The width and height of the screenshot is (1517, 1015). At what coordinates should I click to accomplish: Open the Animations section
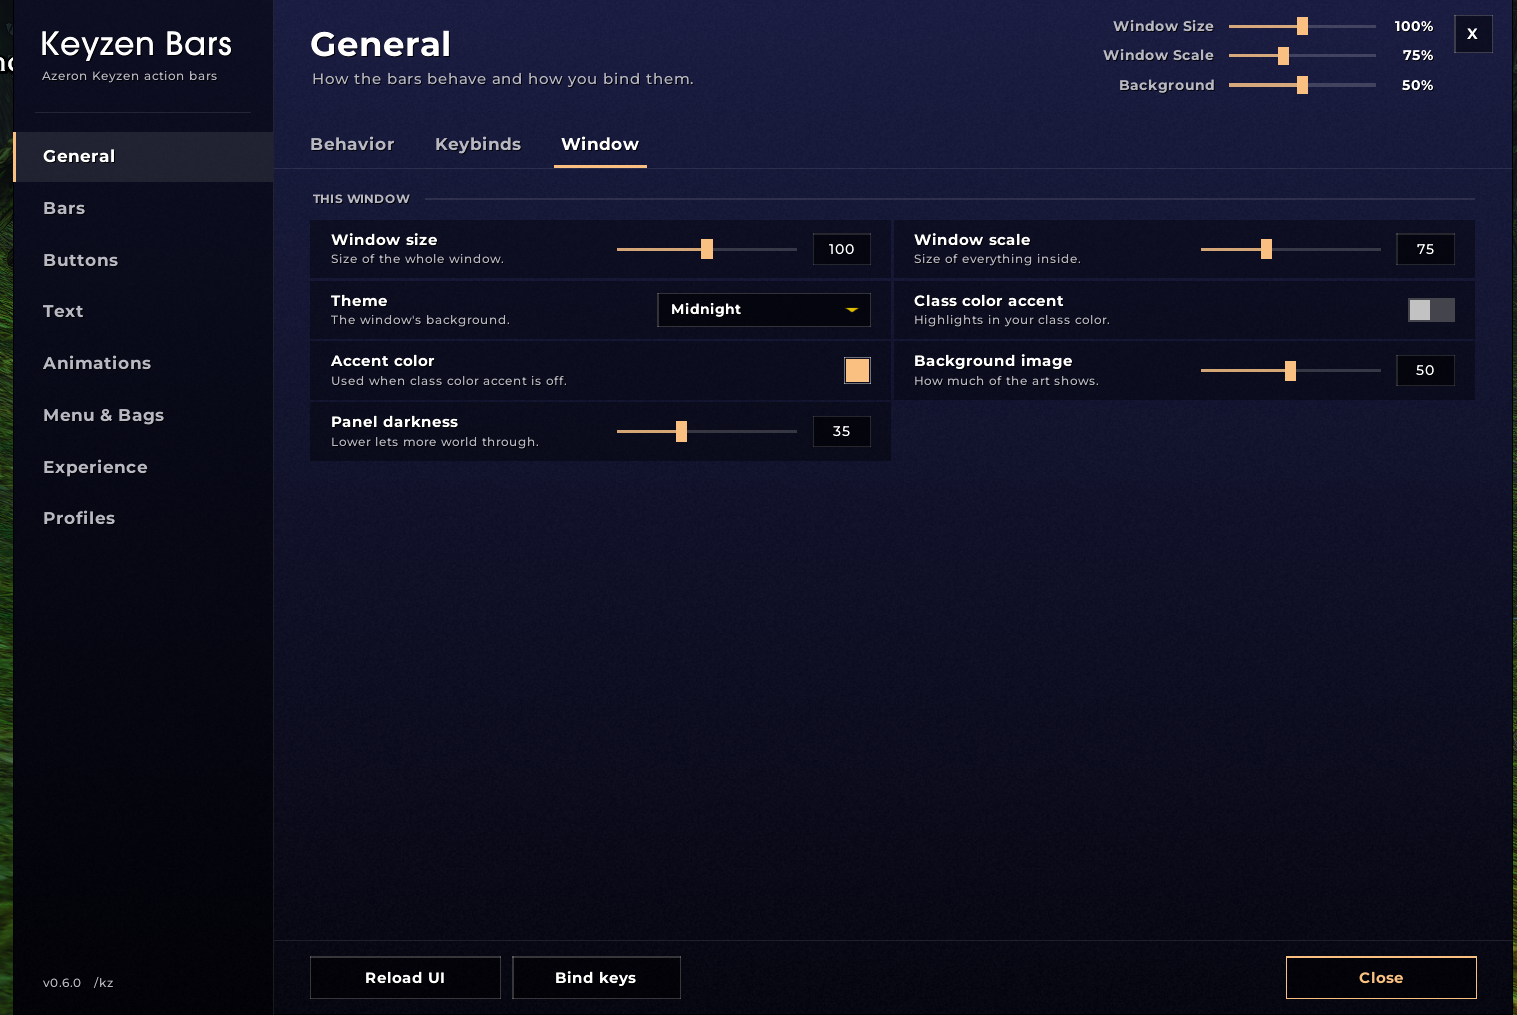pos(143,363)
